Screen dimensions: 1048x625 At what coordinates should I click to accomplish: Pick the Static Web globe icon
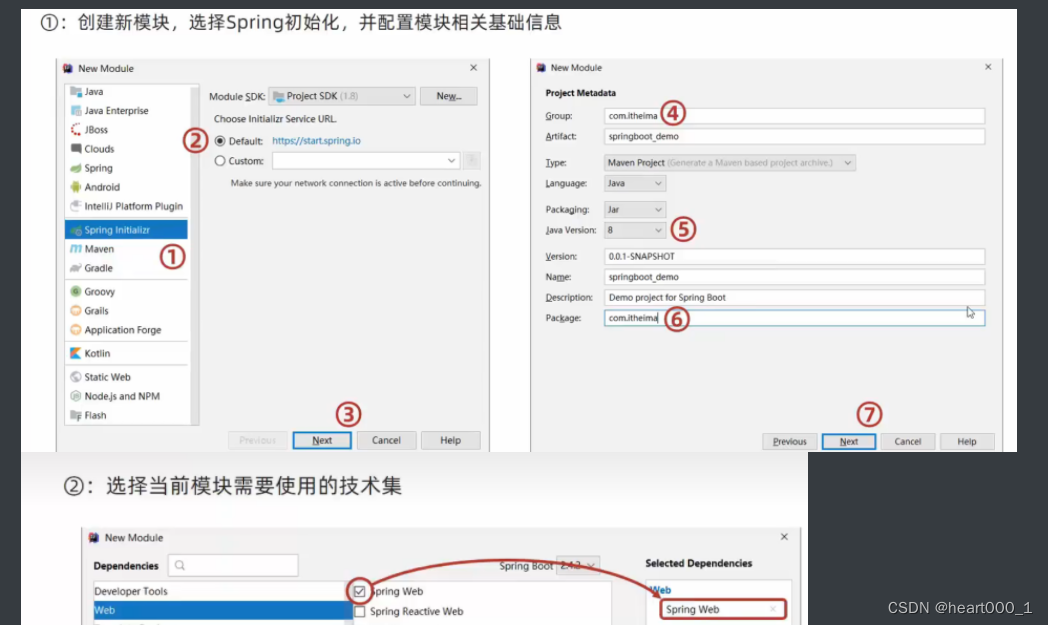[76, 377]
